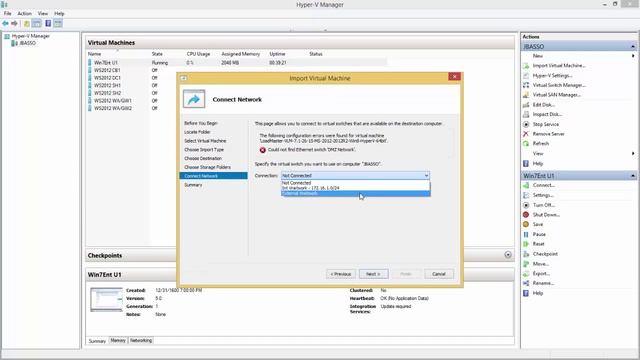Click the Inspect Disk icon
The image size is (640, 360).
click(526, 115)
